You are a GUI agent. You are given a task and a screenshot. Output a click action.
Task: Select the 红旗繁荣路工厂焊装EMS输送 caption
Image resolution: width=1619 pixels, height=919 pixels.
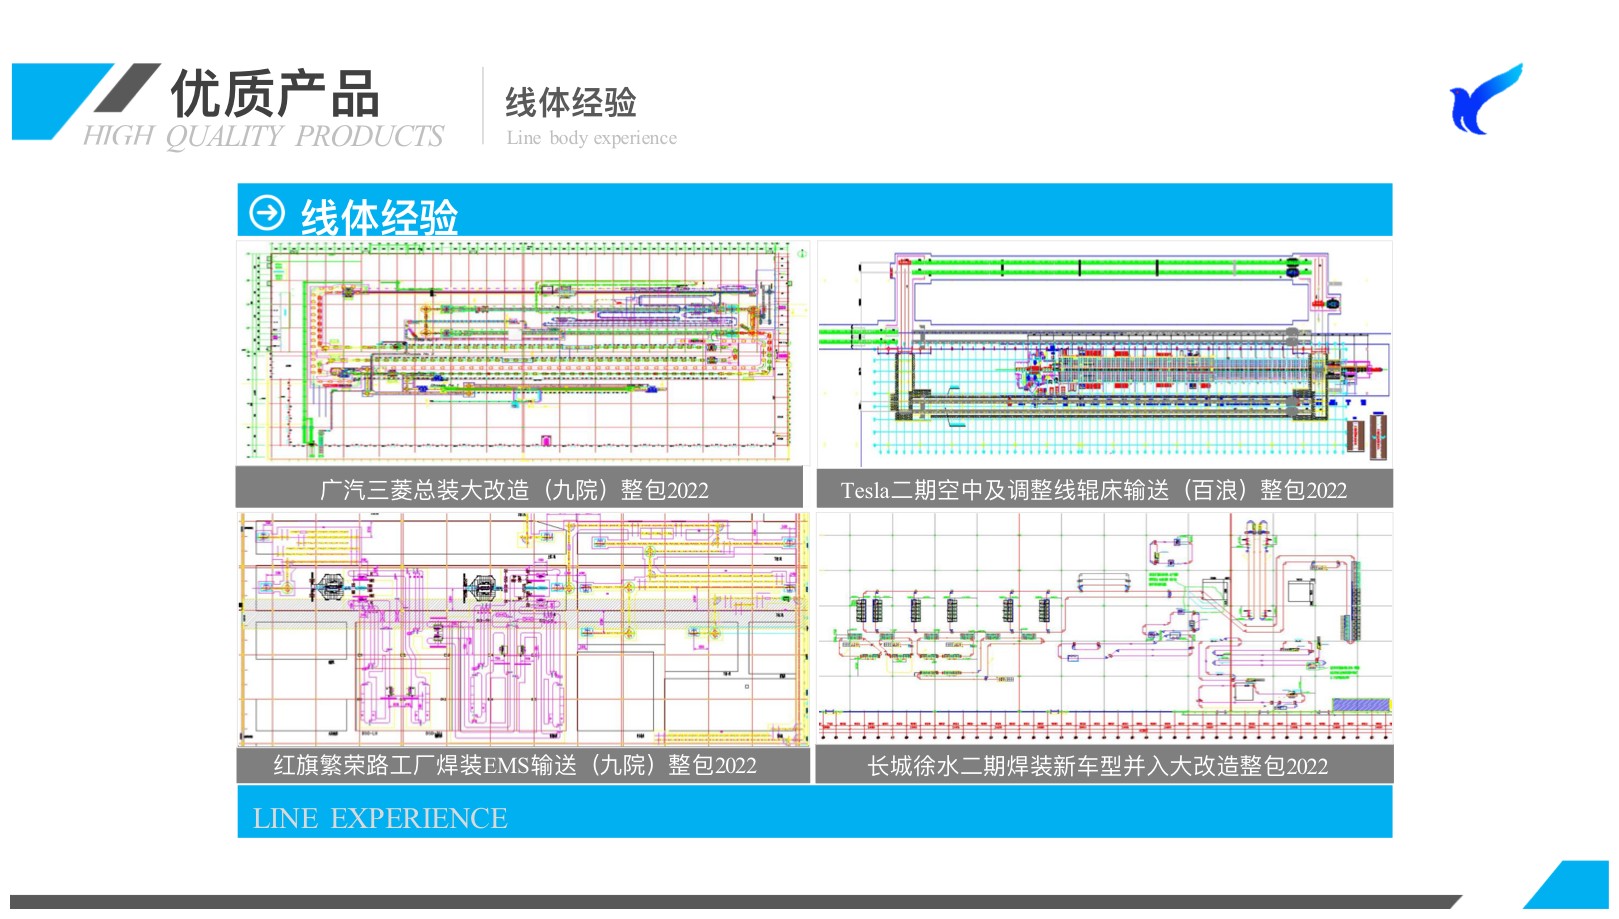coord(515,765)
